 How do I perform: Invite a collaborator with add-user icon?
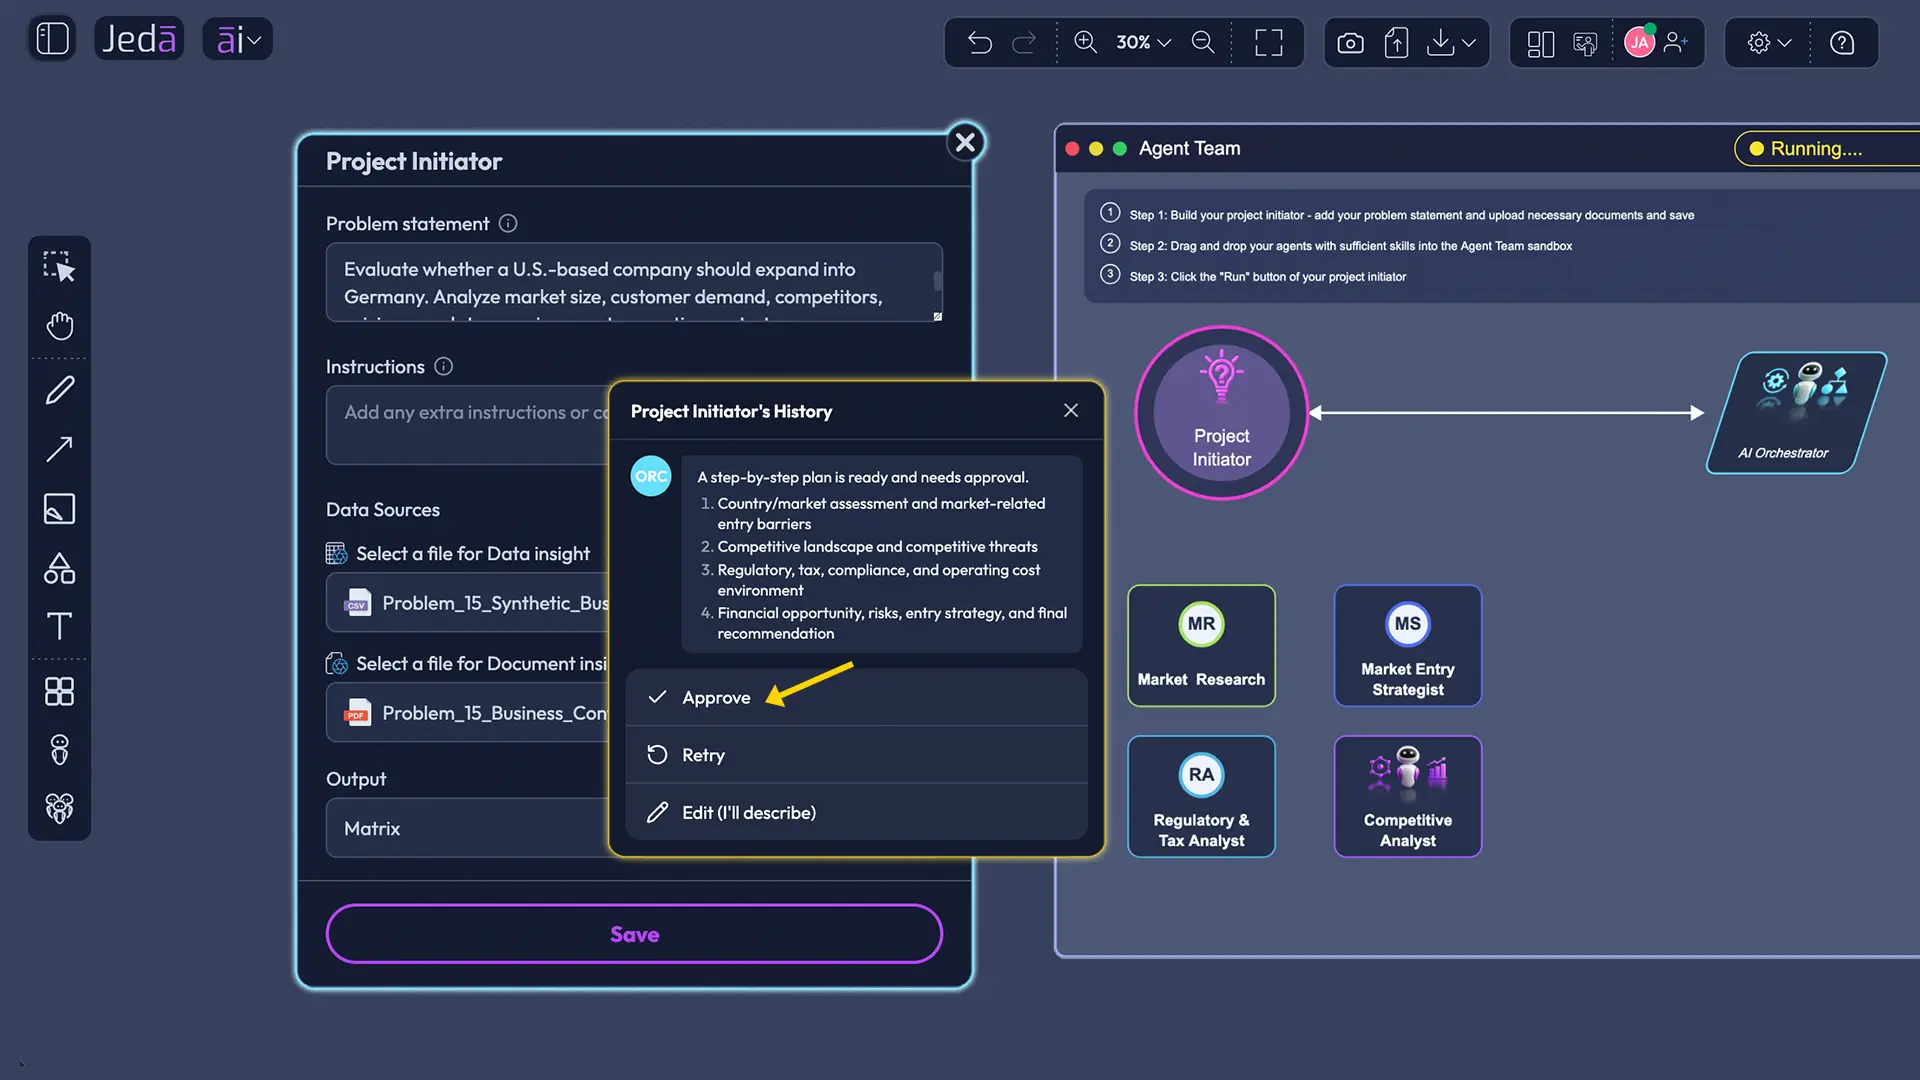pyautogui.click(x=1676, y=42)
